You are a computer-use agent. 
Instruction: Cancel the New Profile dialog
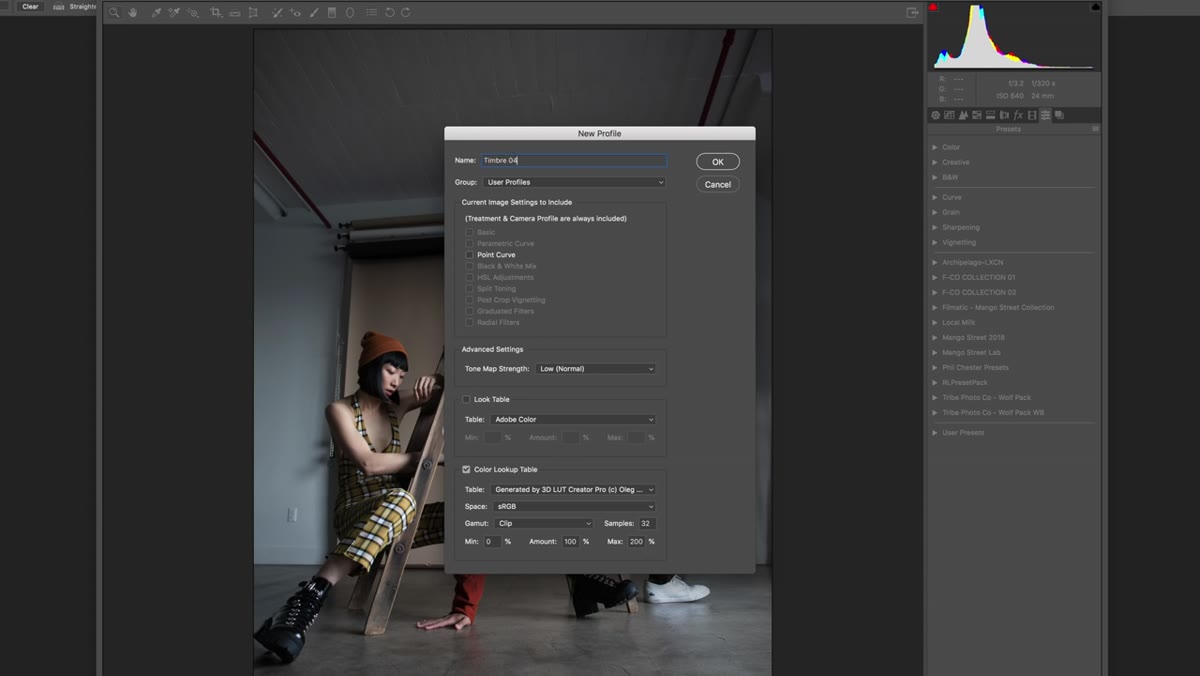(718, 184)
